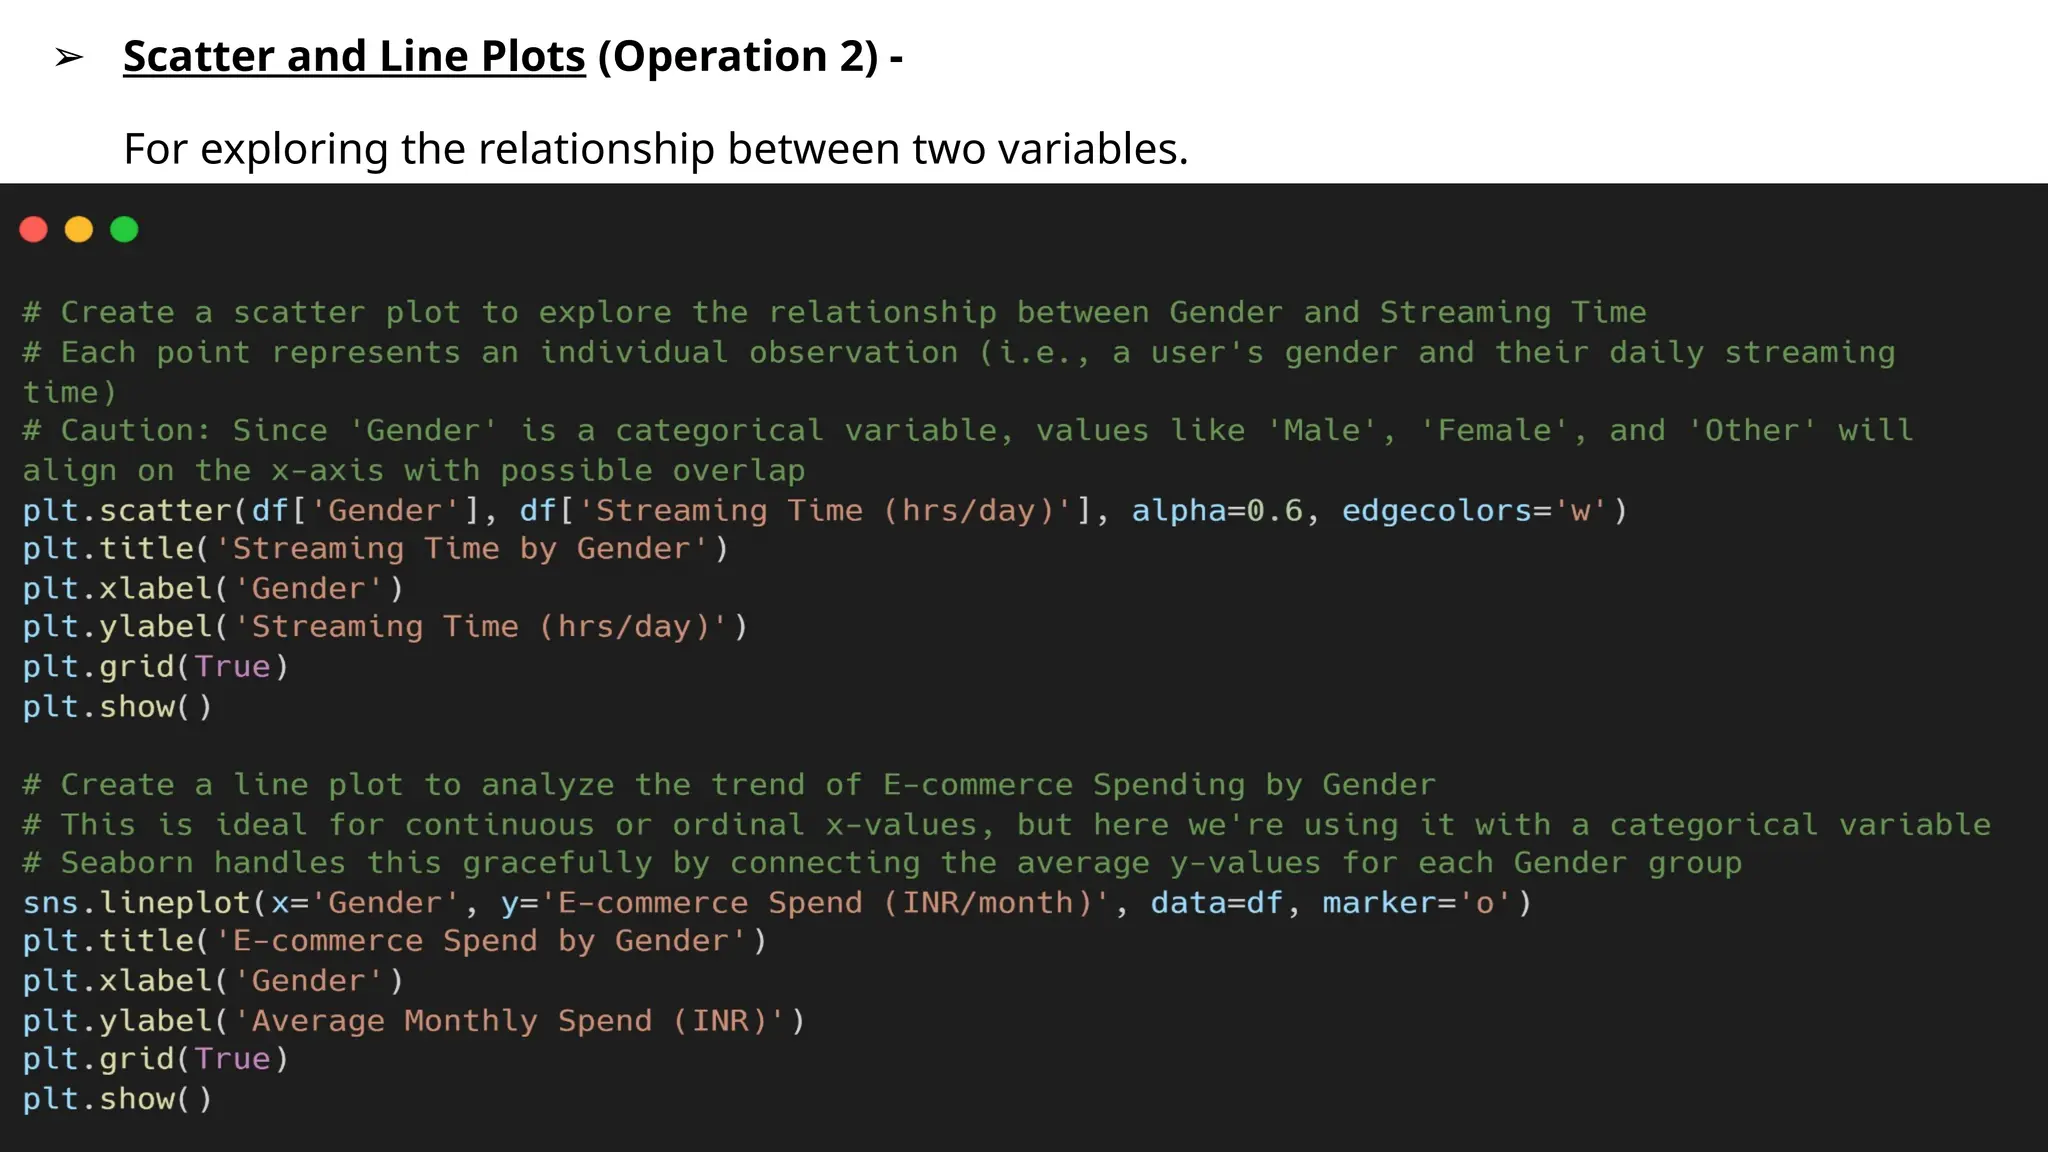The image size is (2048, 1152).
Task: Click the underlined 'Scatter and Line Plots' heading
Action: click(354, 56)
